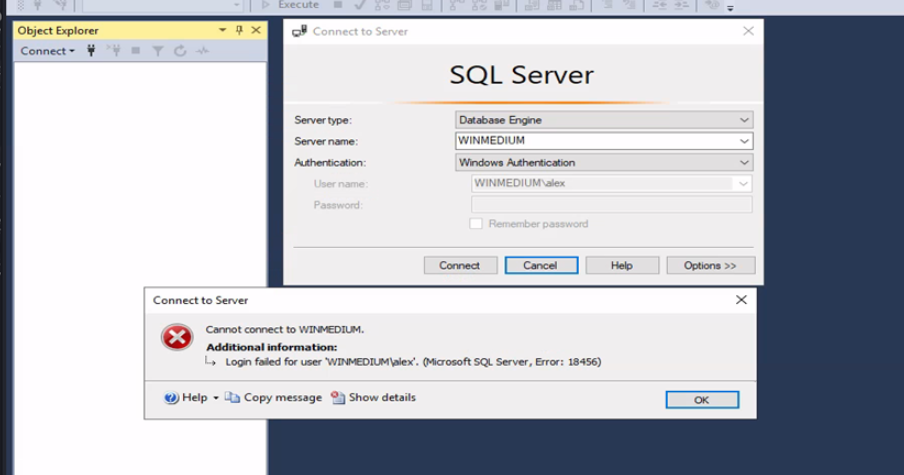Toggle the Remember password checkbox
904x475 pixels.
click(x=476, y=224)
